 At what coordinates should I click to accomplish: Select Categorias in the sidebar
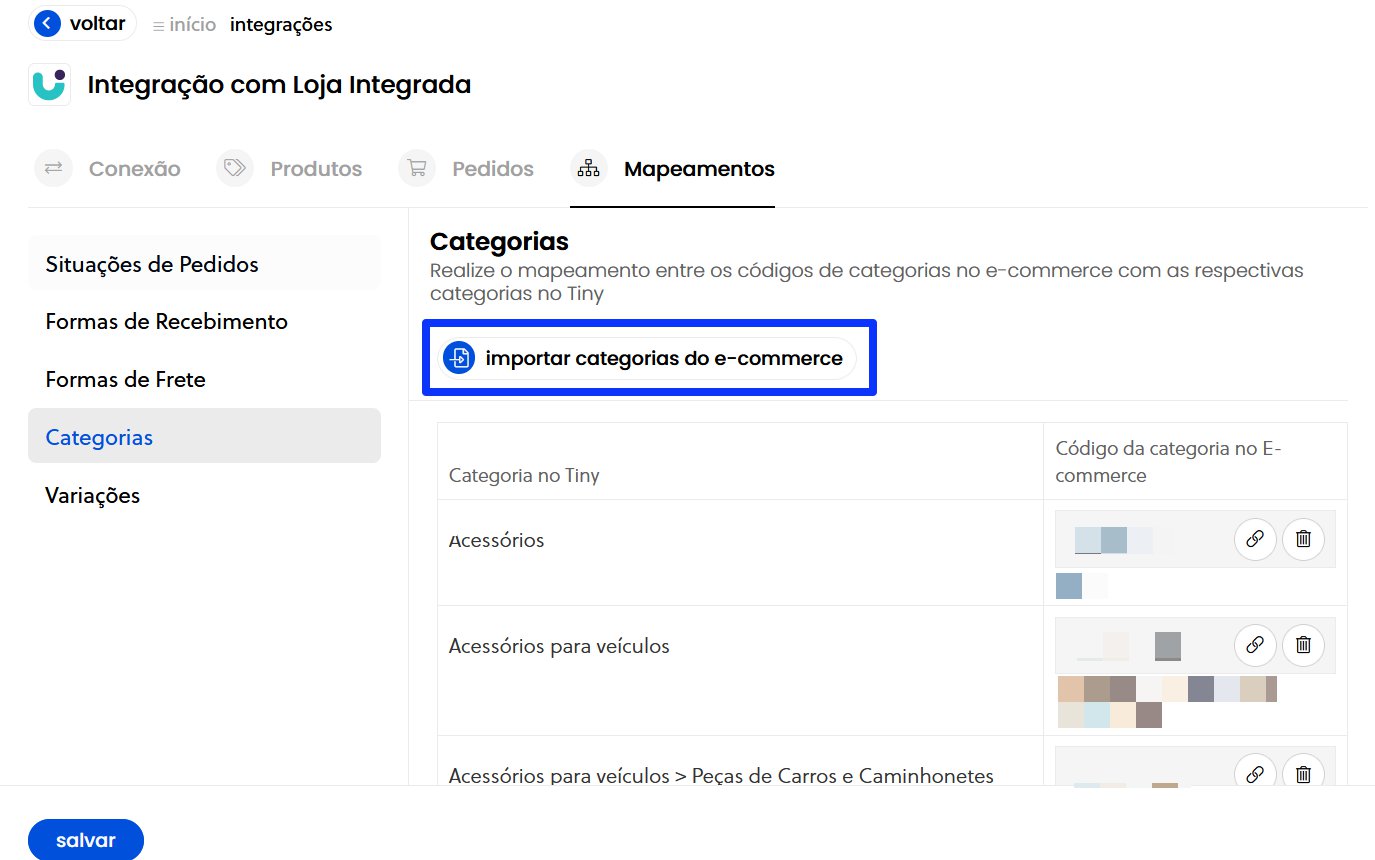(204, 437)
